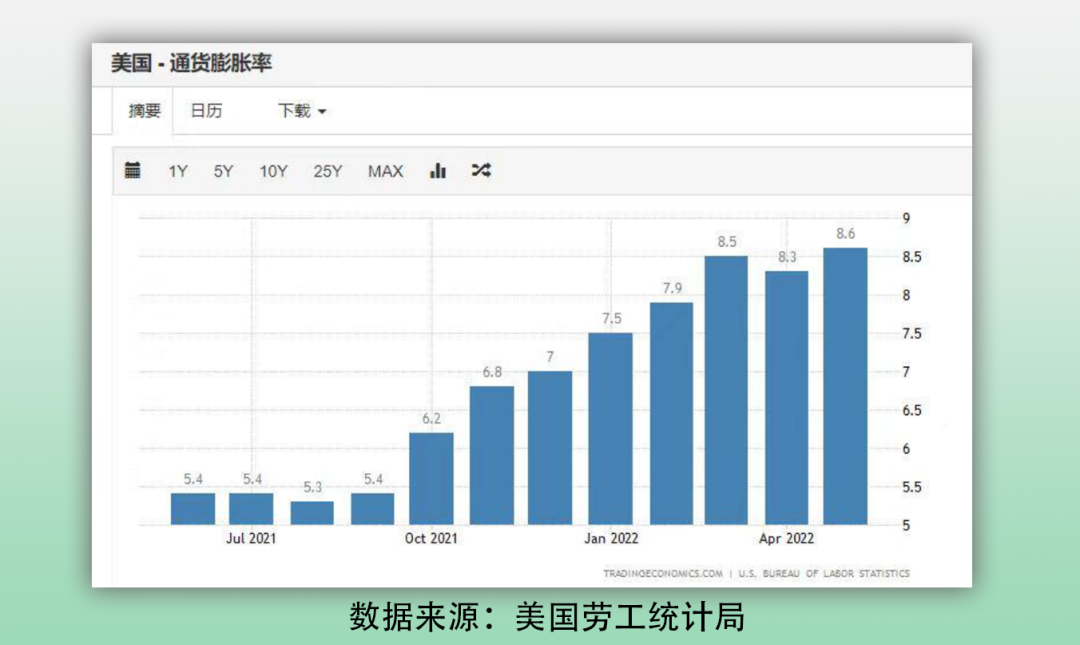Click the Jul 2021 axis label

point(251,538)
